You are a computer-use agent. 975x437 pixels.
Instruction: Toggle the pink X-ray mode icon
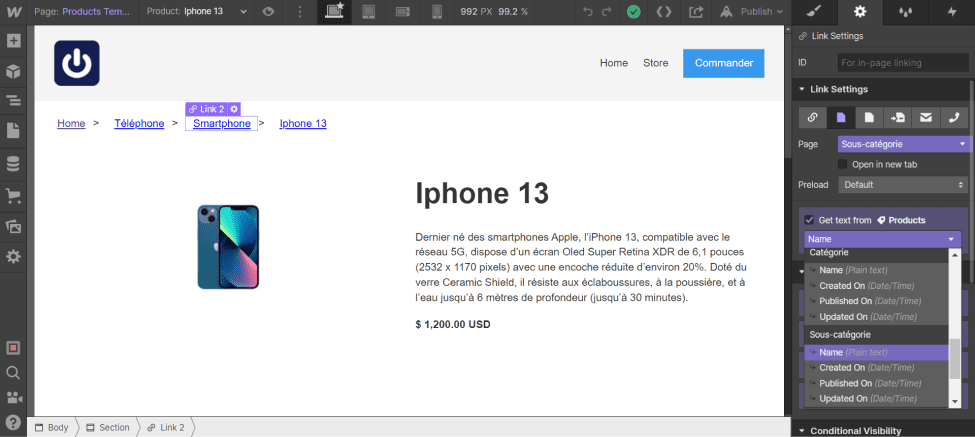click(x=13, y=347)
